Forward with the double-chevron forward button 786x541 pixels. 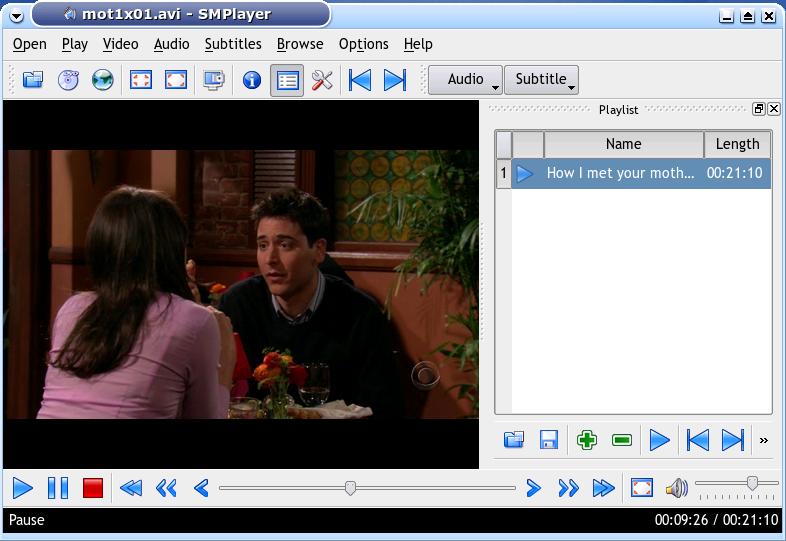[x=568, y=488]
